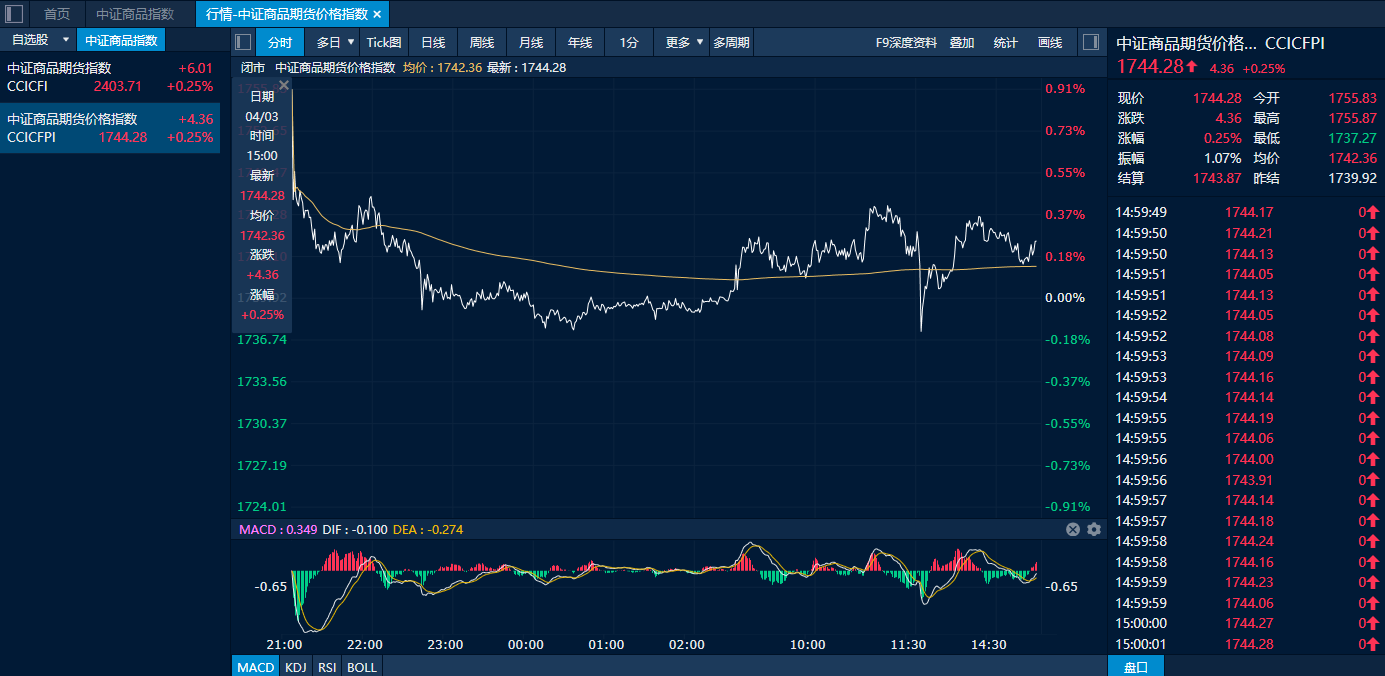
Task: Collapse the left panel via chart toolbar icon
Action: (242, 42)
